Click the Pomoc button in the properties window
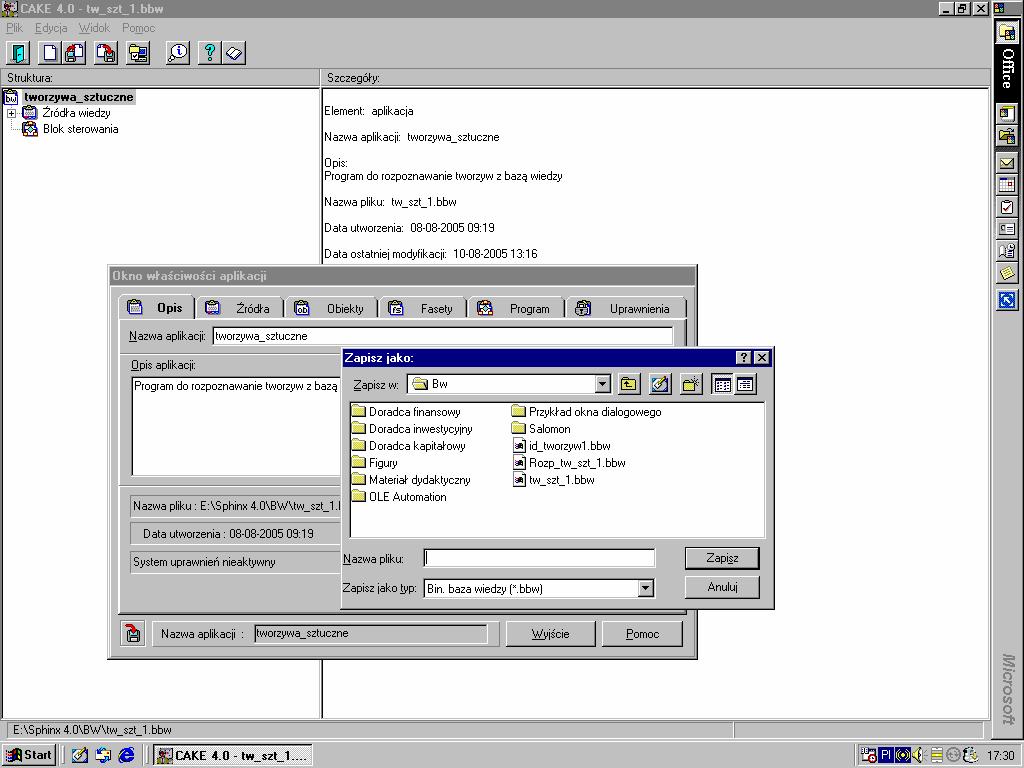Screen dimensions: 1024x768 [x=643, y=633]
